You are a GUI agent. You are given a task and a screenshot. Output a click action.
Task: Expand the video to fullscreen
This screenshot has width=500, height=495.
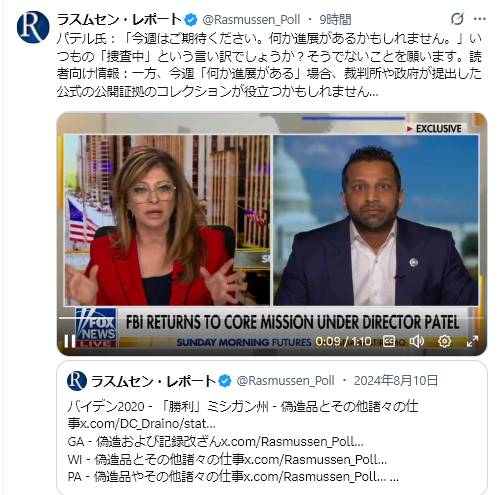(x=472, y=341)
